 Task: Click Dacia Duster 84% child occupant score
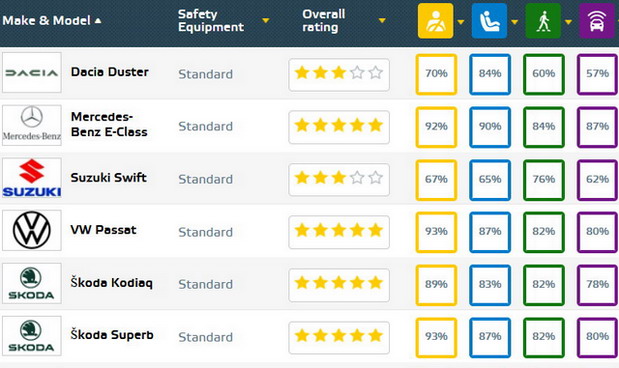[490, 74]
